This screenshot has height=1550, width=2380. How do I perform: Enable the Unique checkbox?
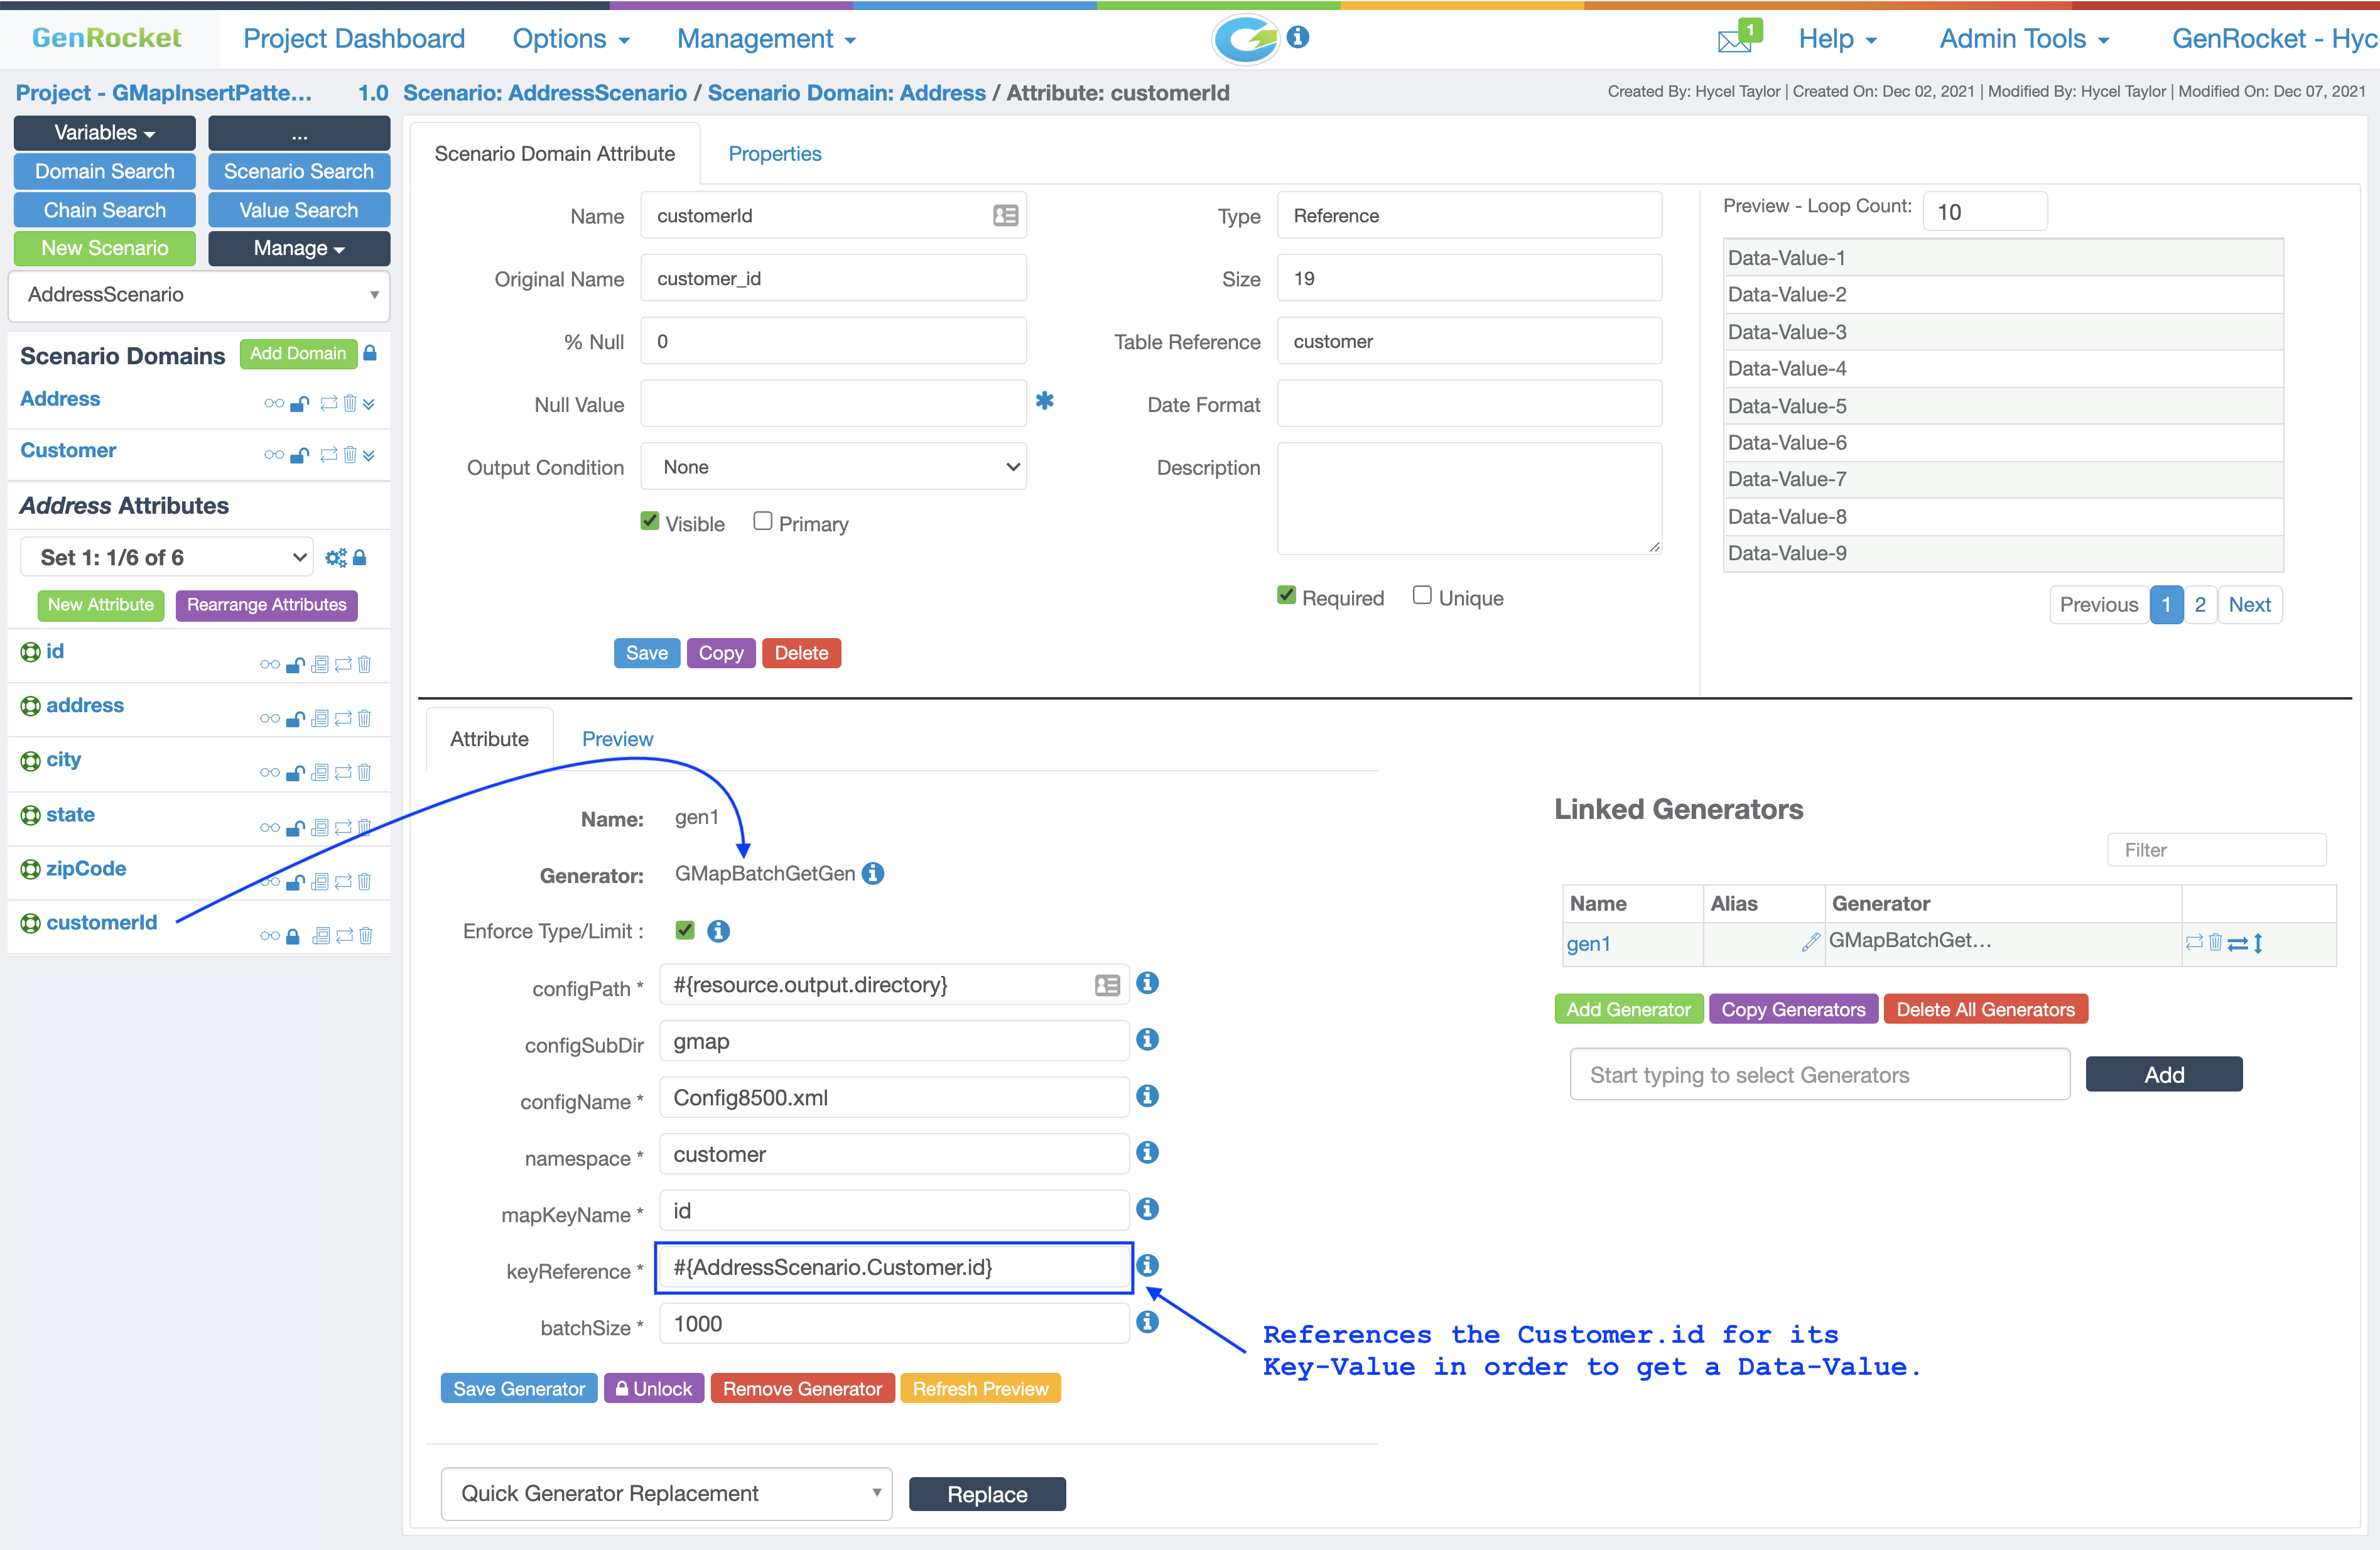click(1421, 596)
